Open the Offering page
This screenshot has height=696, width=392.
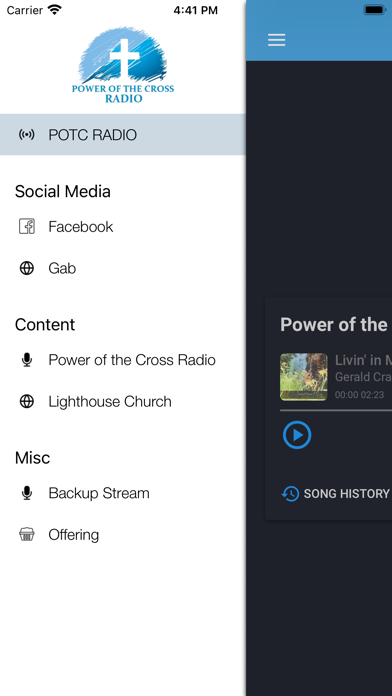[x=123, y=534]
